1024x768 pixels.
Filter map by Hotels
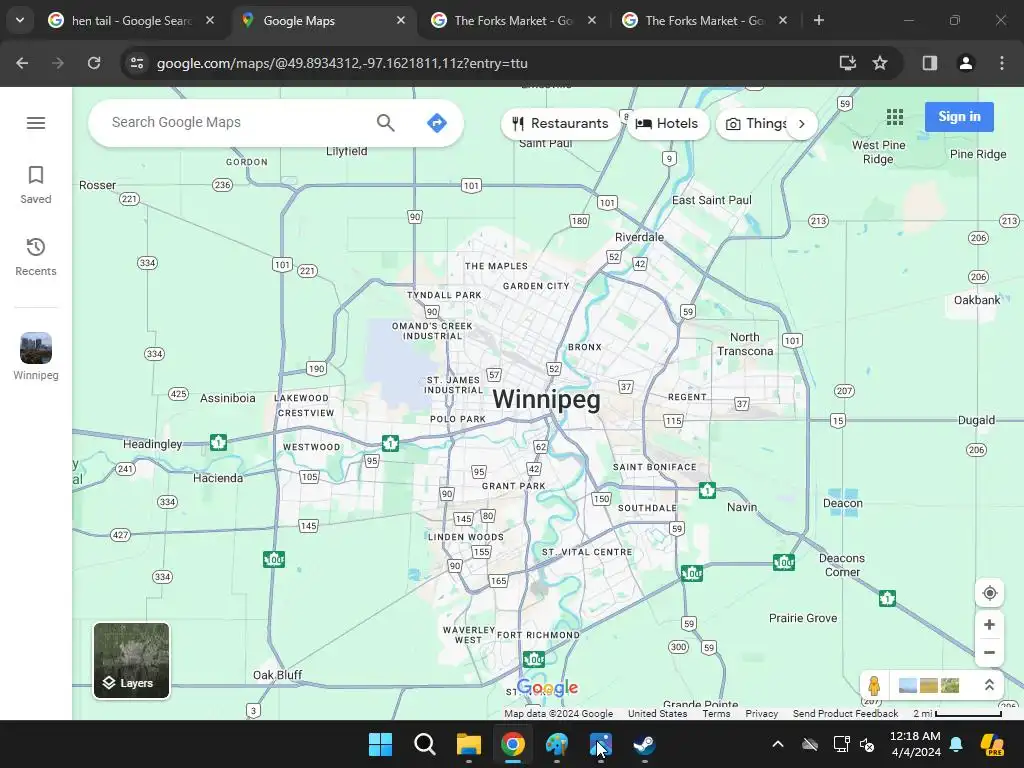[x=667, y=123]
